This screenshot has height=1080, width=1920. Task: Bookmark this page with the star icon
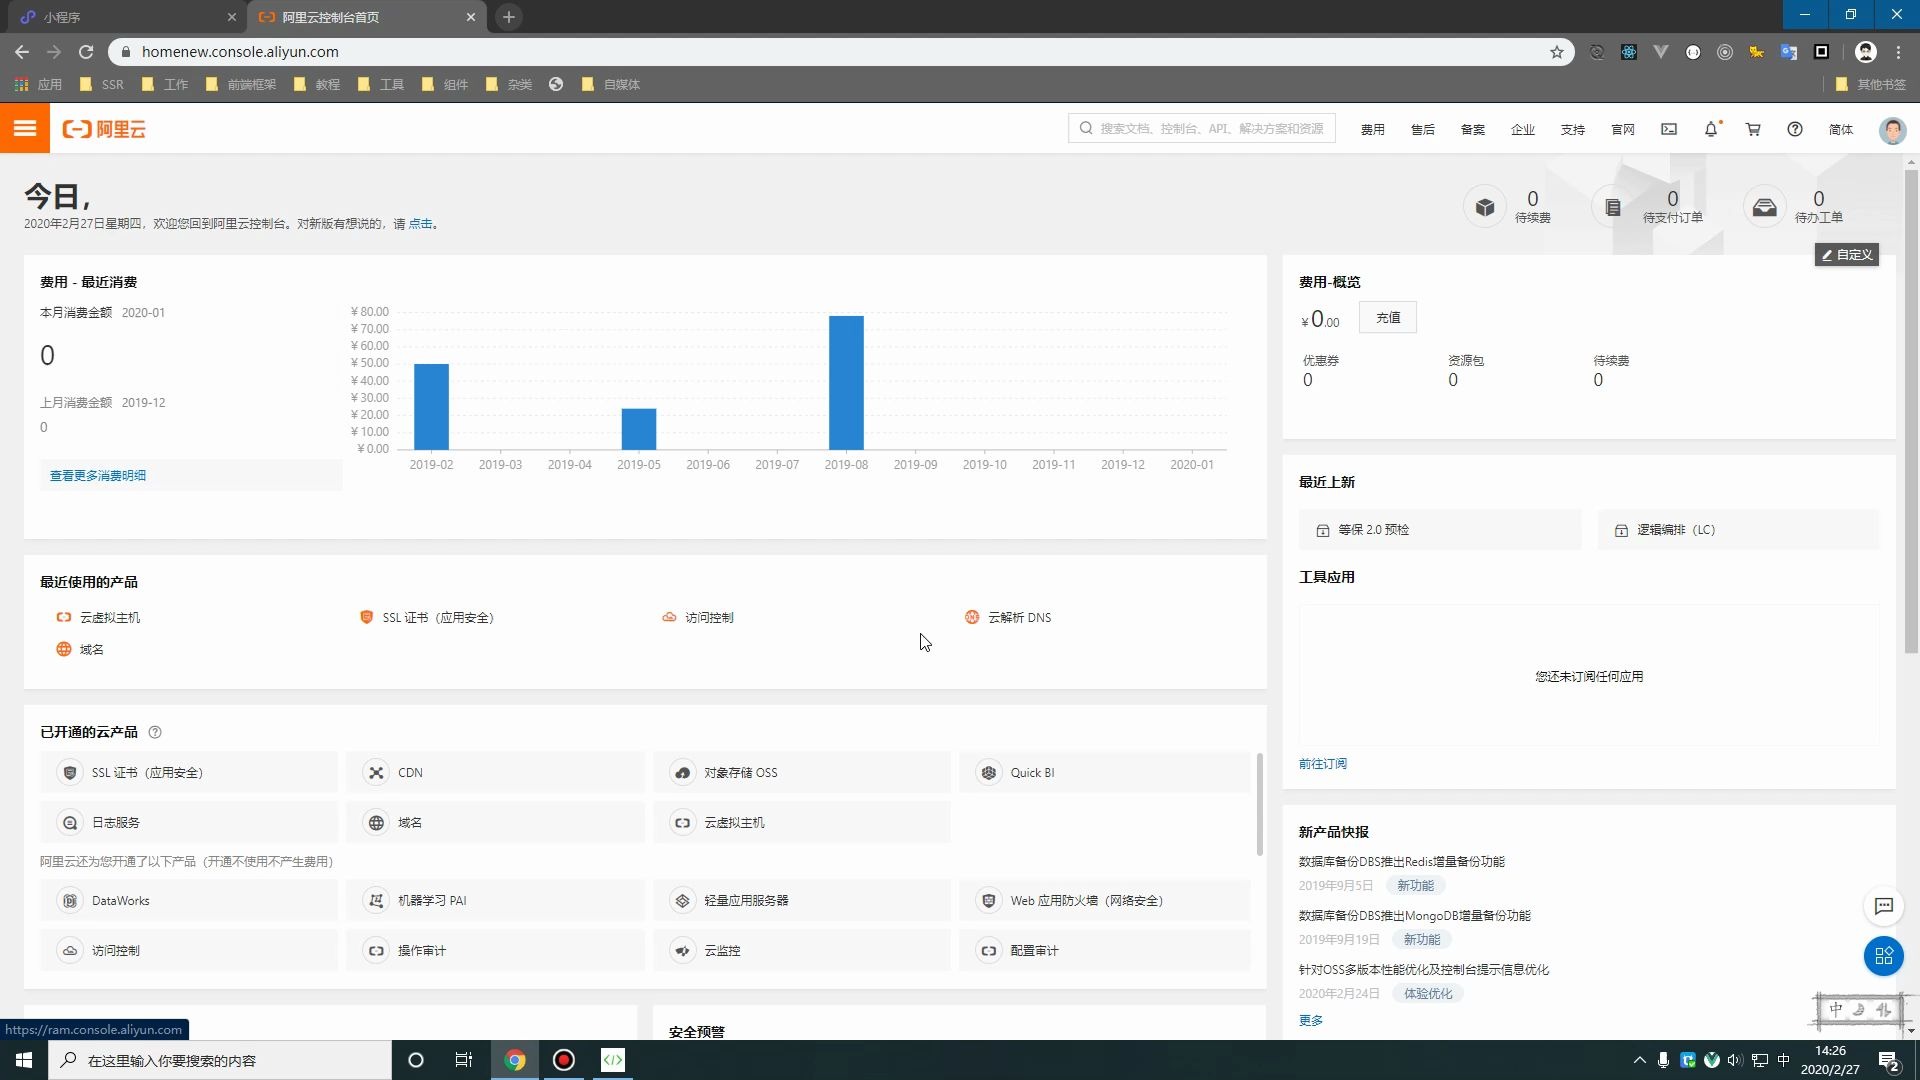pos(1557,52)
